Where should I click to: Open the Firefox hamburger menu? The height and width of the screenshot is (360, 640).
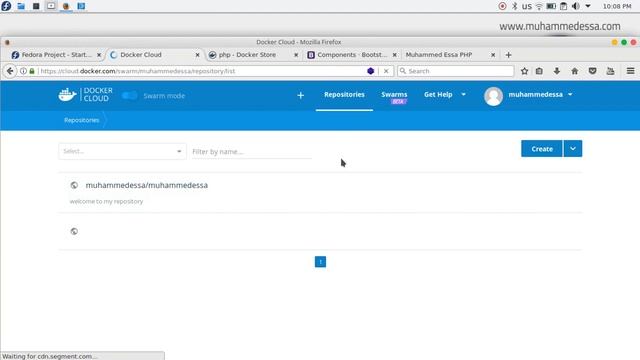pyautogui.click(x=631, y=71)
